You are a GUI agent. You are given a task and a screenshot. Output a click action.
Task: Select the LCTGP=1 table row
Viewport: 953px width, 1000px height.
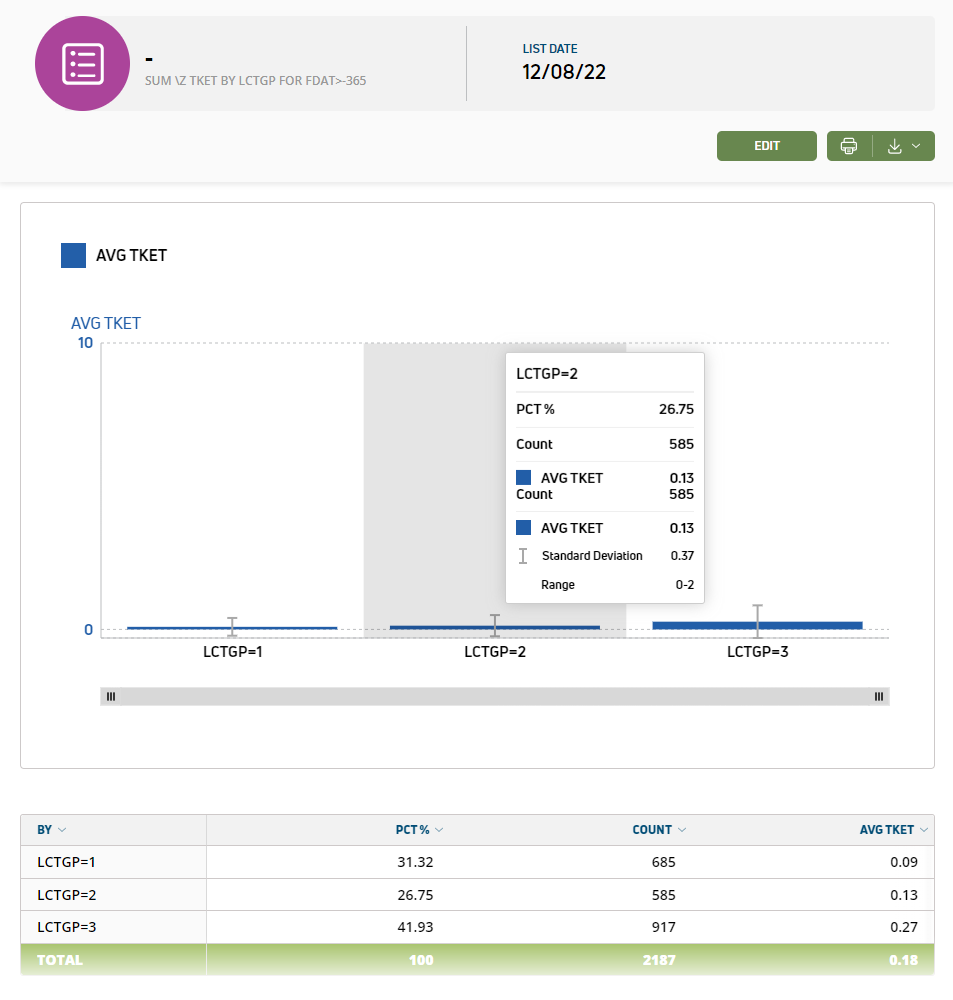(x=477, y=862)
